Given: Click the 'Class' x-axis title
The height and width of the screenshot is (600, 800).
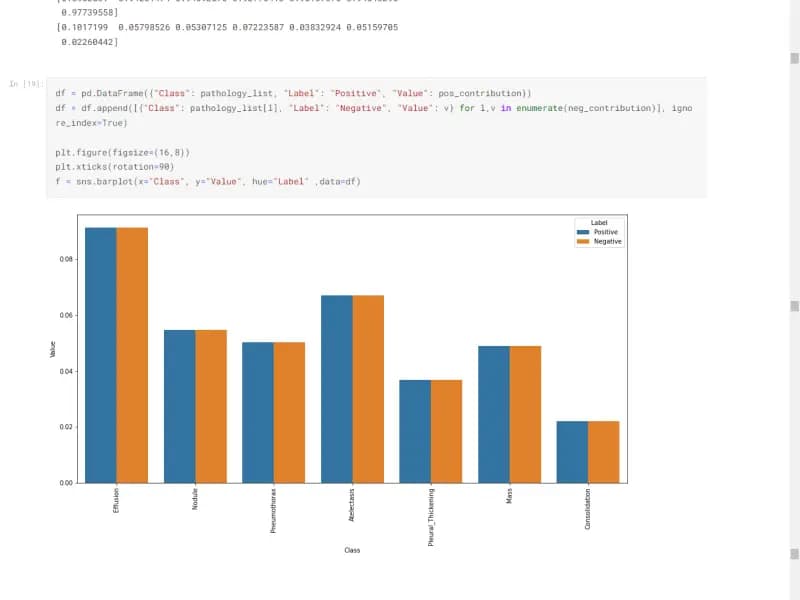Looking at the screenshot, I should point(352,550).
